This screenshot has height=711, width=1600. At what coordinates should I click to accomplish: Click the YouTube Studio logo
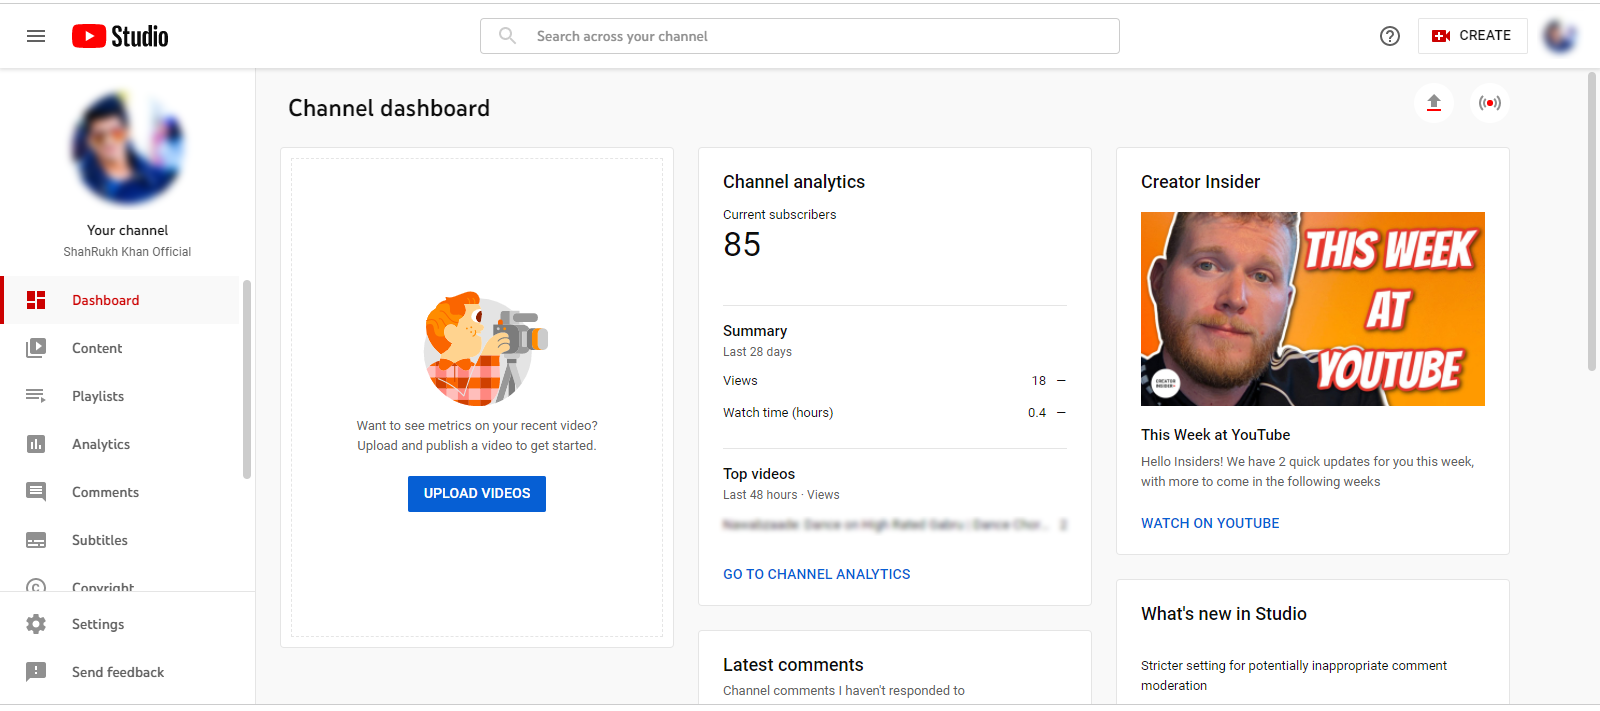pyautogui.click(x=120, y=36)
